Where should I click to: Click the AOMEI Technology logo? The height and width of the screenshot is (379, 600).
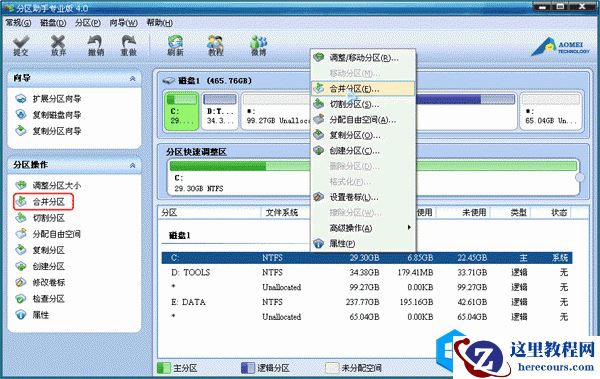(x=560, y=47)
